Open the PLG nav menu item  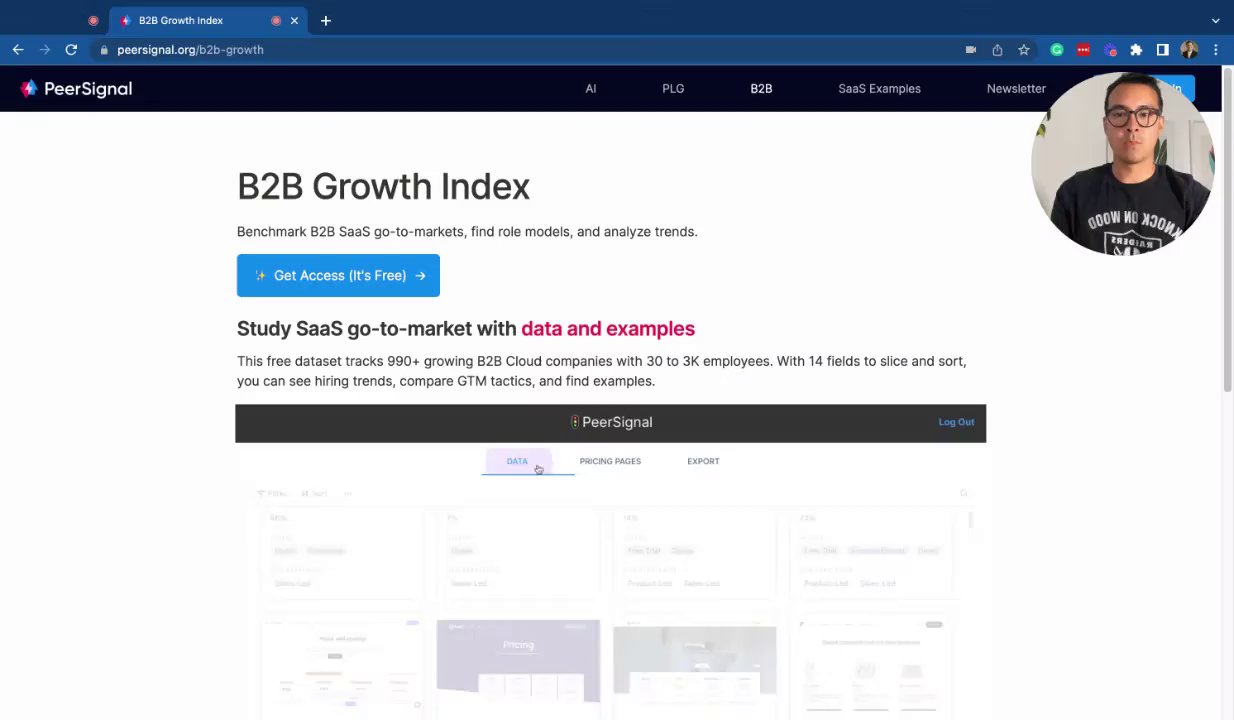point(673,89)
